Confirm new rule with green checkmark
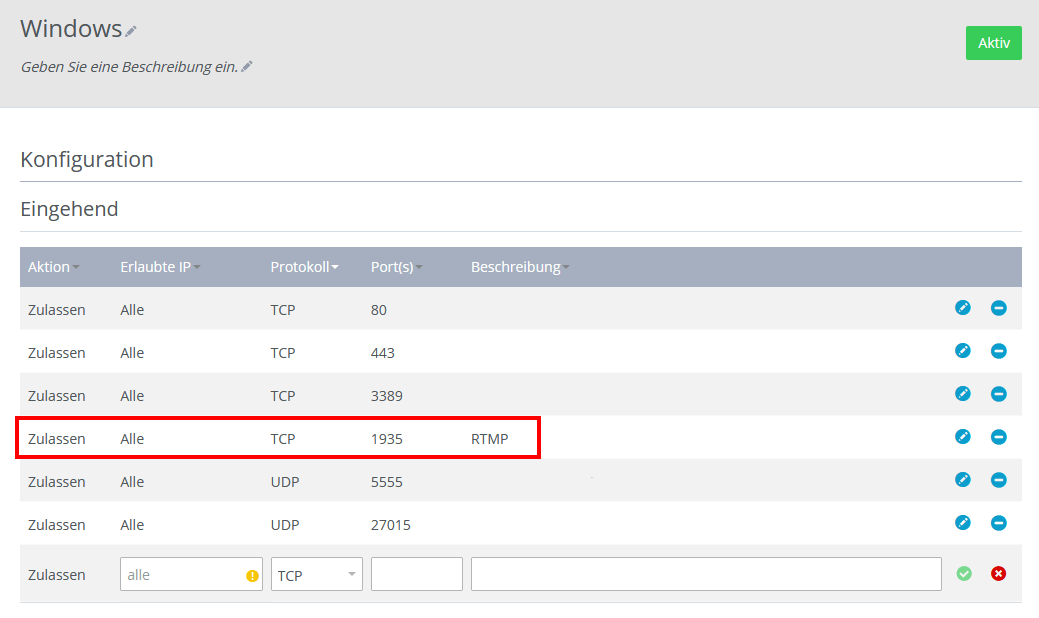The height and width of the screenshot is (618, 1039). 964,574
